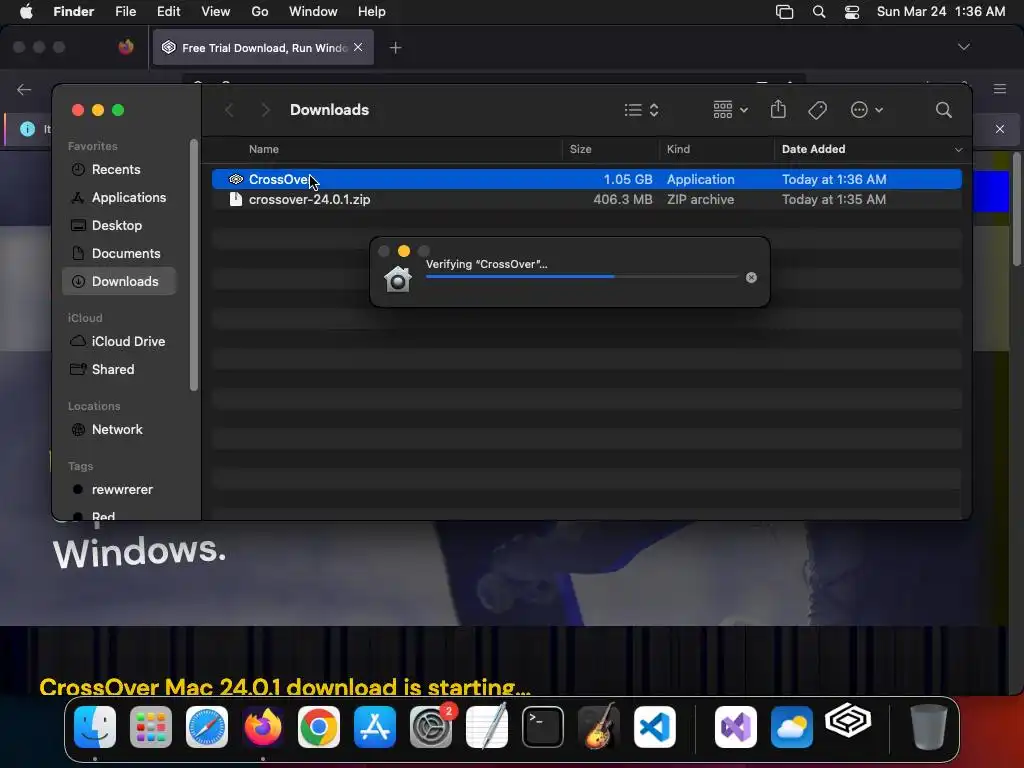Select the crossover-24.0.1.zip file
The height and width of the screenshot is (768, 1024).
click(586, 200)
